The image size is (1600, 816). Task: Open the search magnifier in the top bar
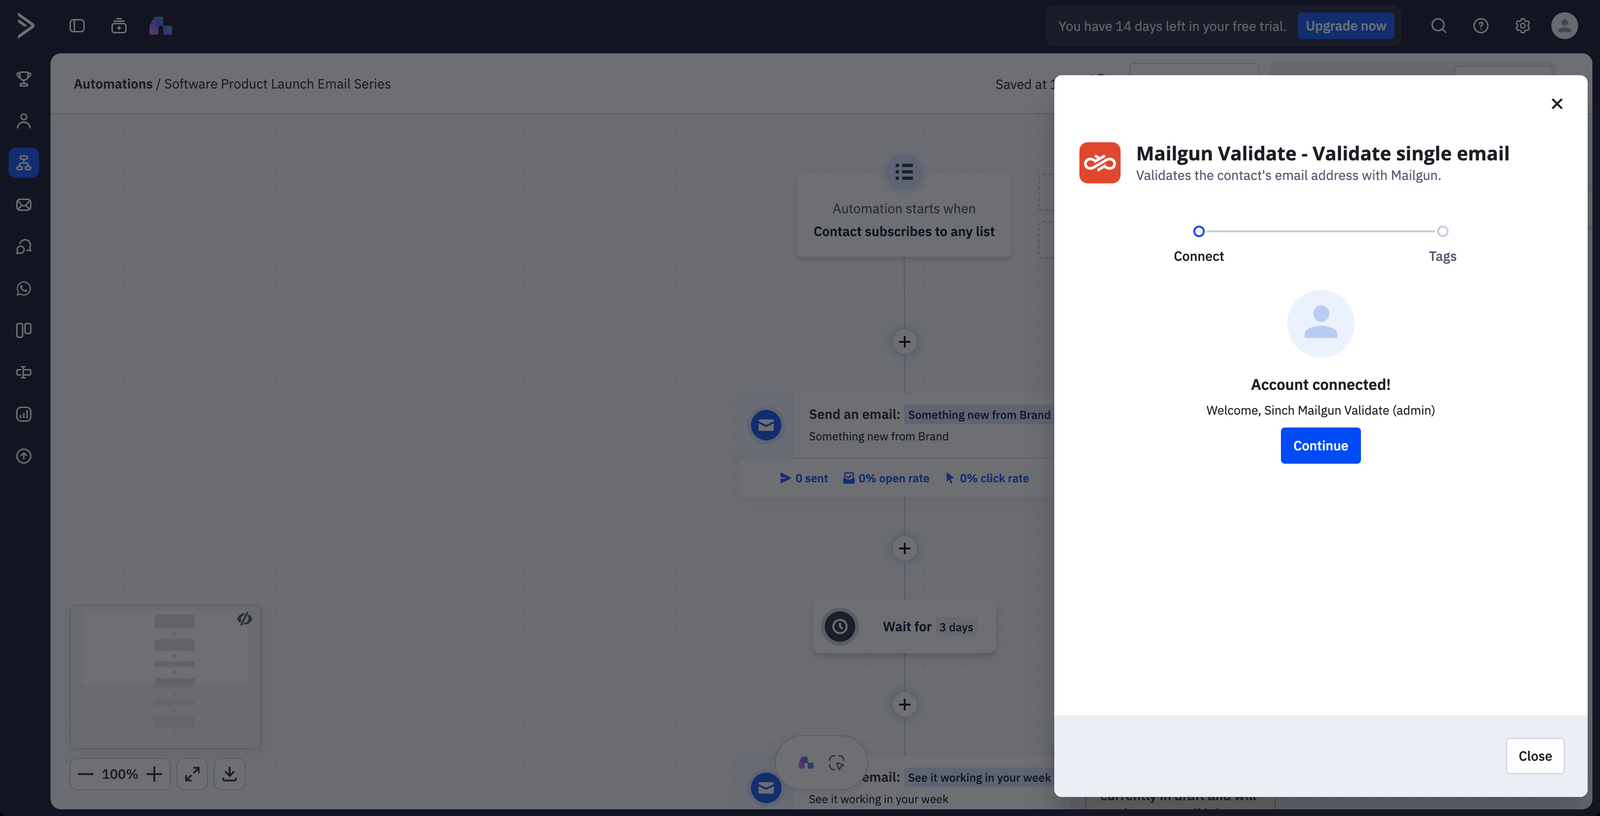pyautogui.click(x=1439, y=26)
